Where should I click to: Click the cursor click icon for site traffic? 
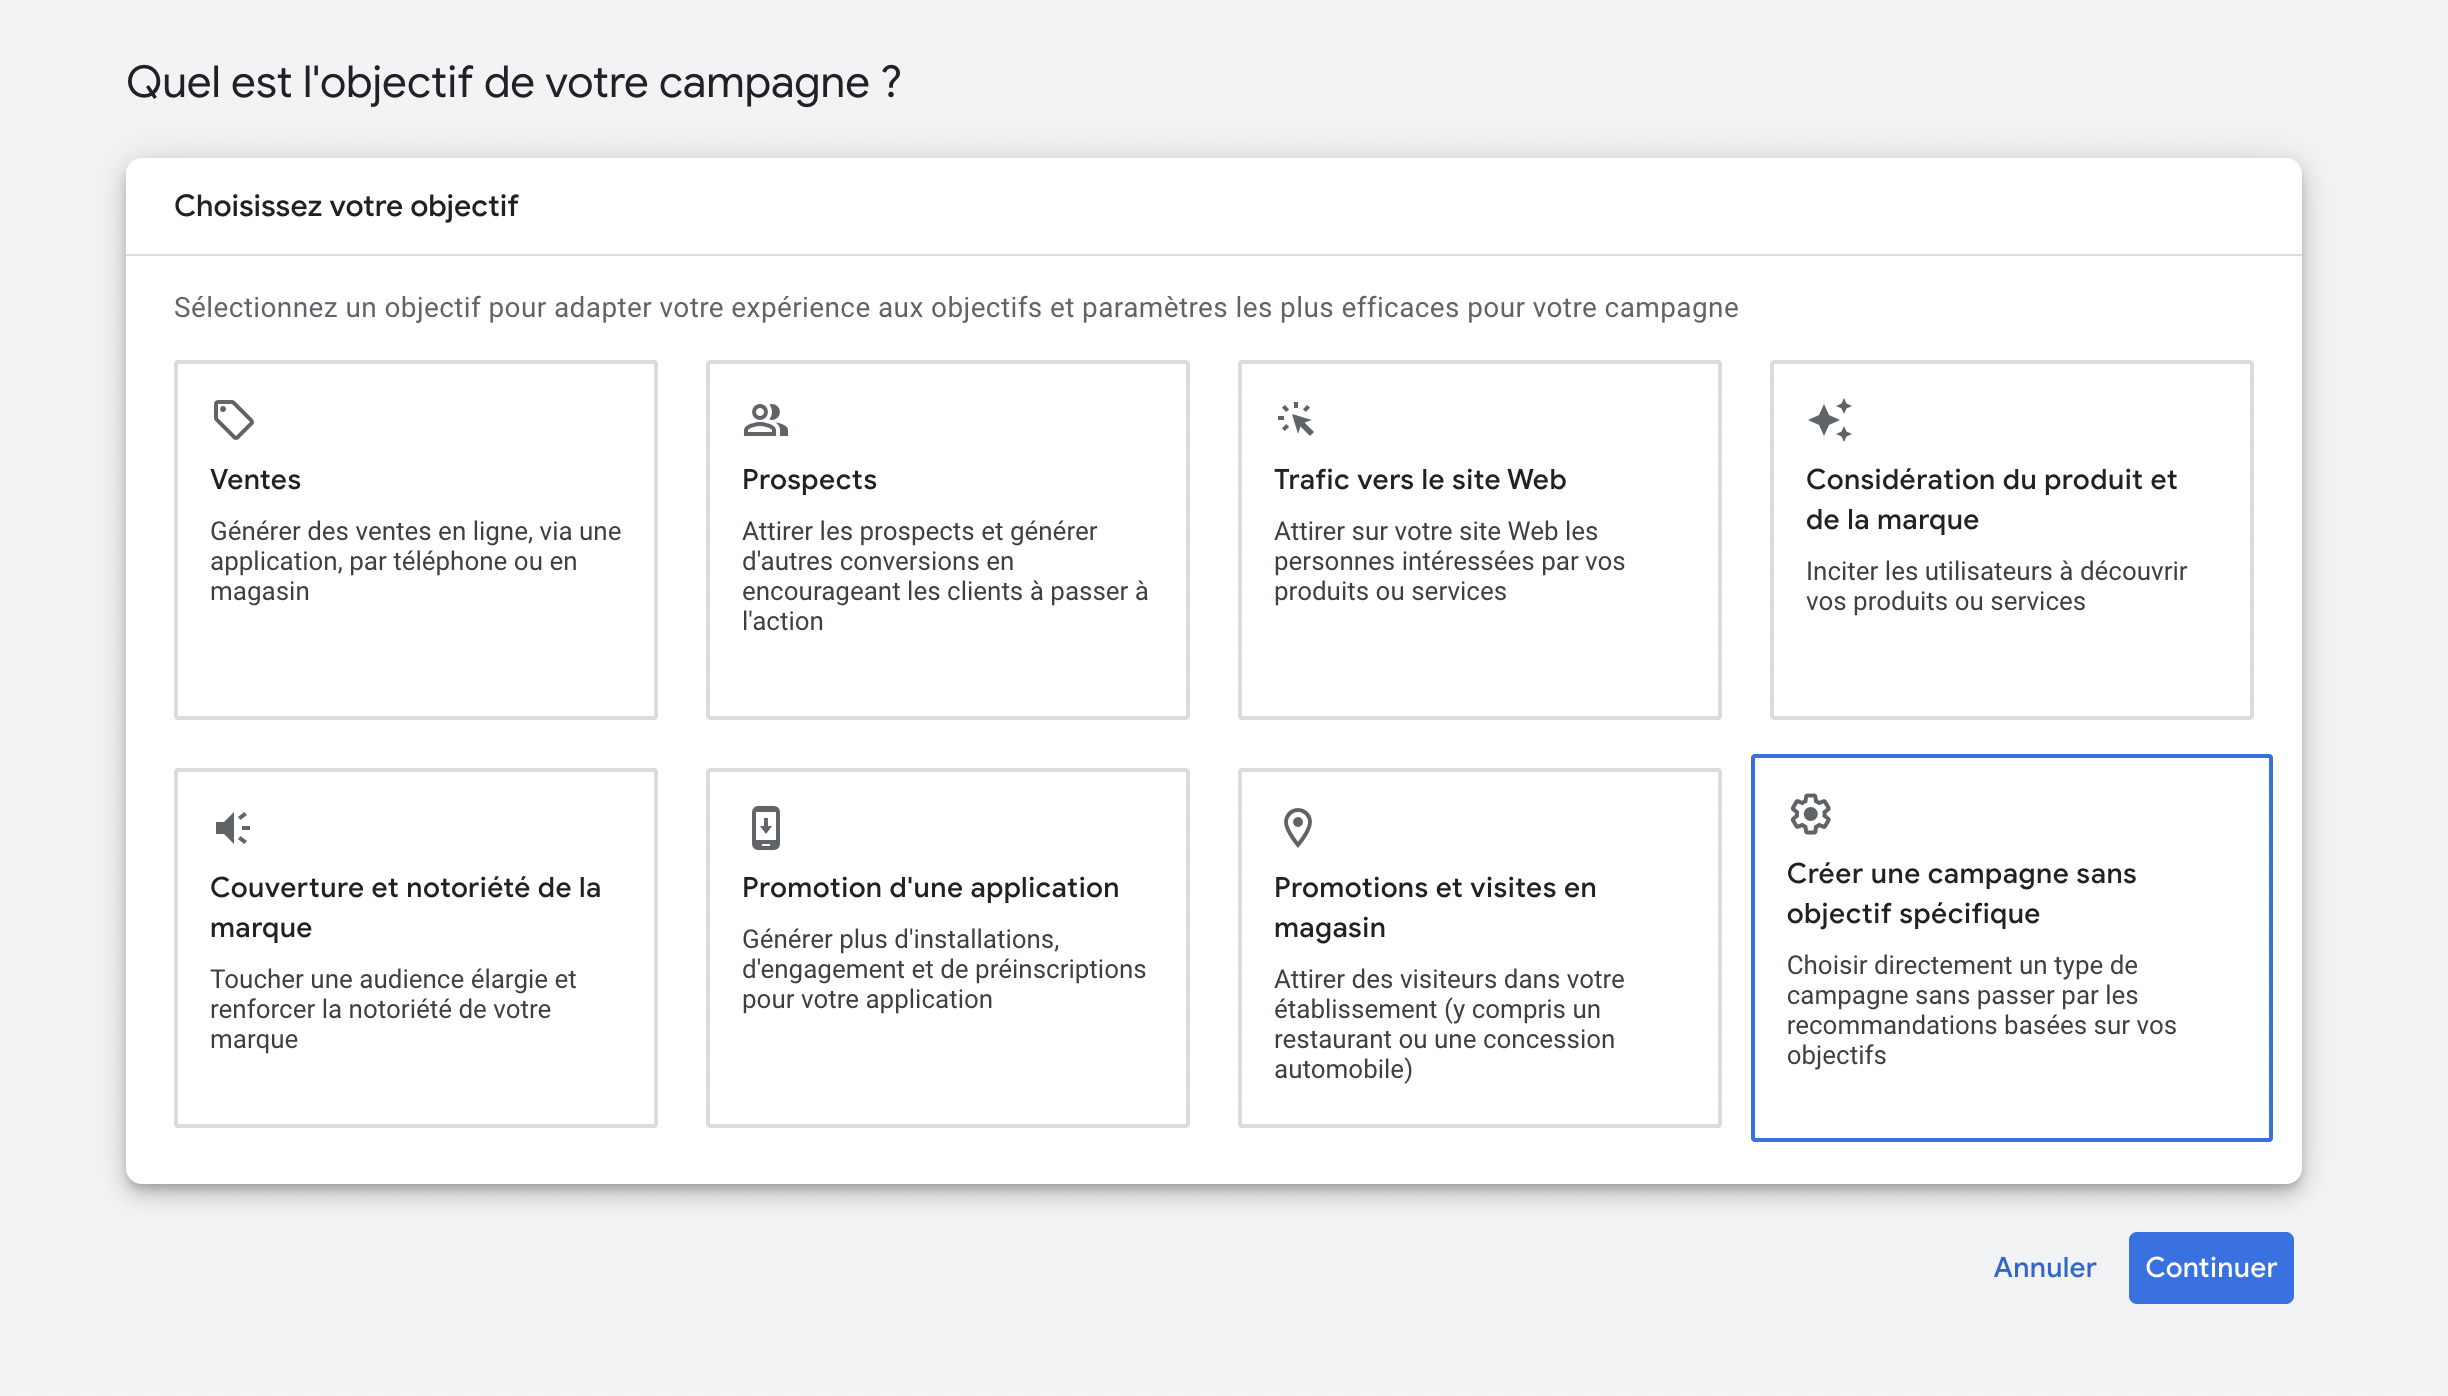[x=1296, y=419]
